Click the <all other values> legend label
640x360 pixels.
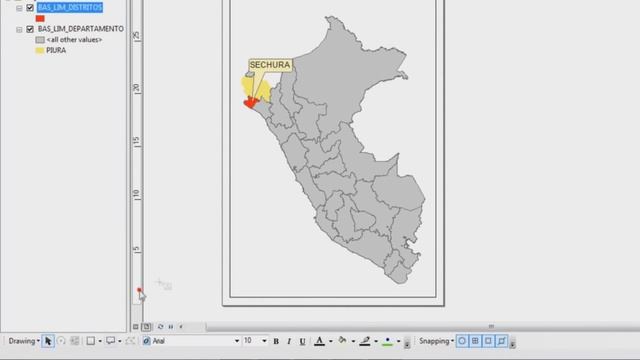(74, 40)
